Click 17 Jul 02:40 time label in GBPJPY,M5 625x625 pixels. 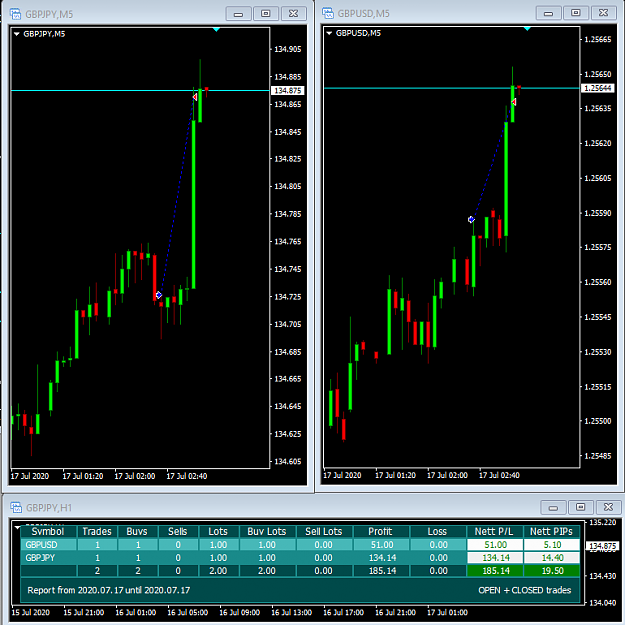187,476
